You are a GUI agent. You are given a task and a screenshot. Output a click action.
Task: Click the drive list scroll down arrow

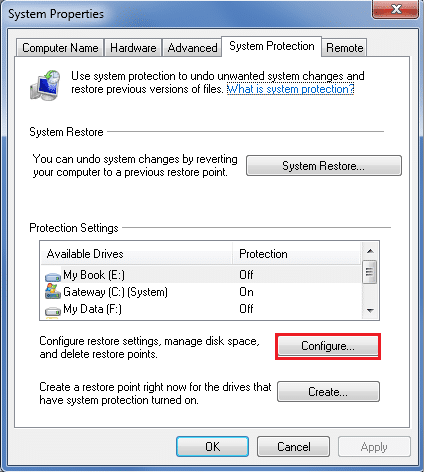[x=370, y=311]
